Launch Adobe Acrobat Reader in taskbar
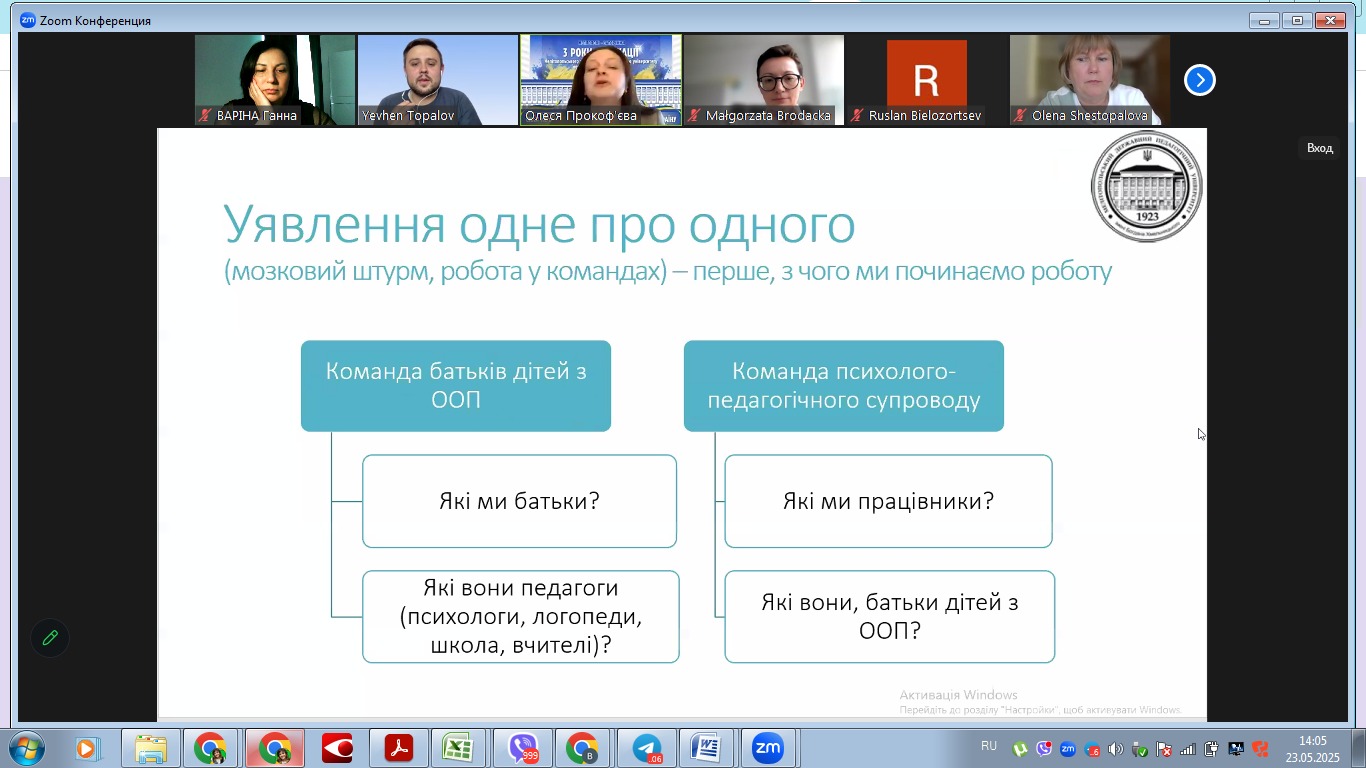Screen dimensions: 1366x768 coord(399,748)
